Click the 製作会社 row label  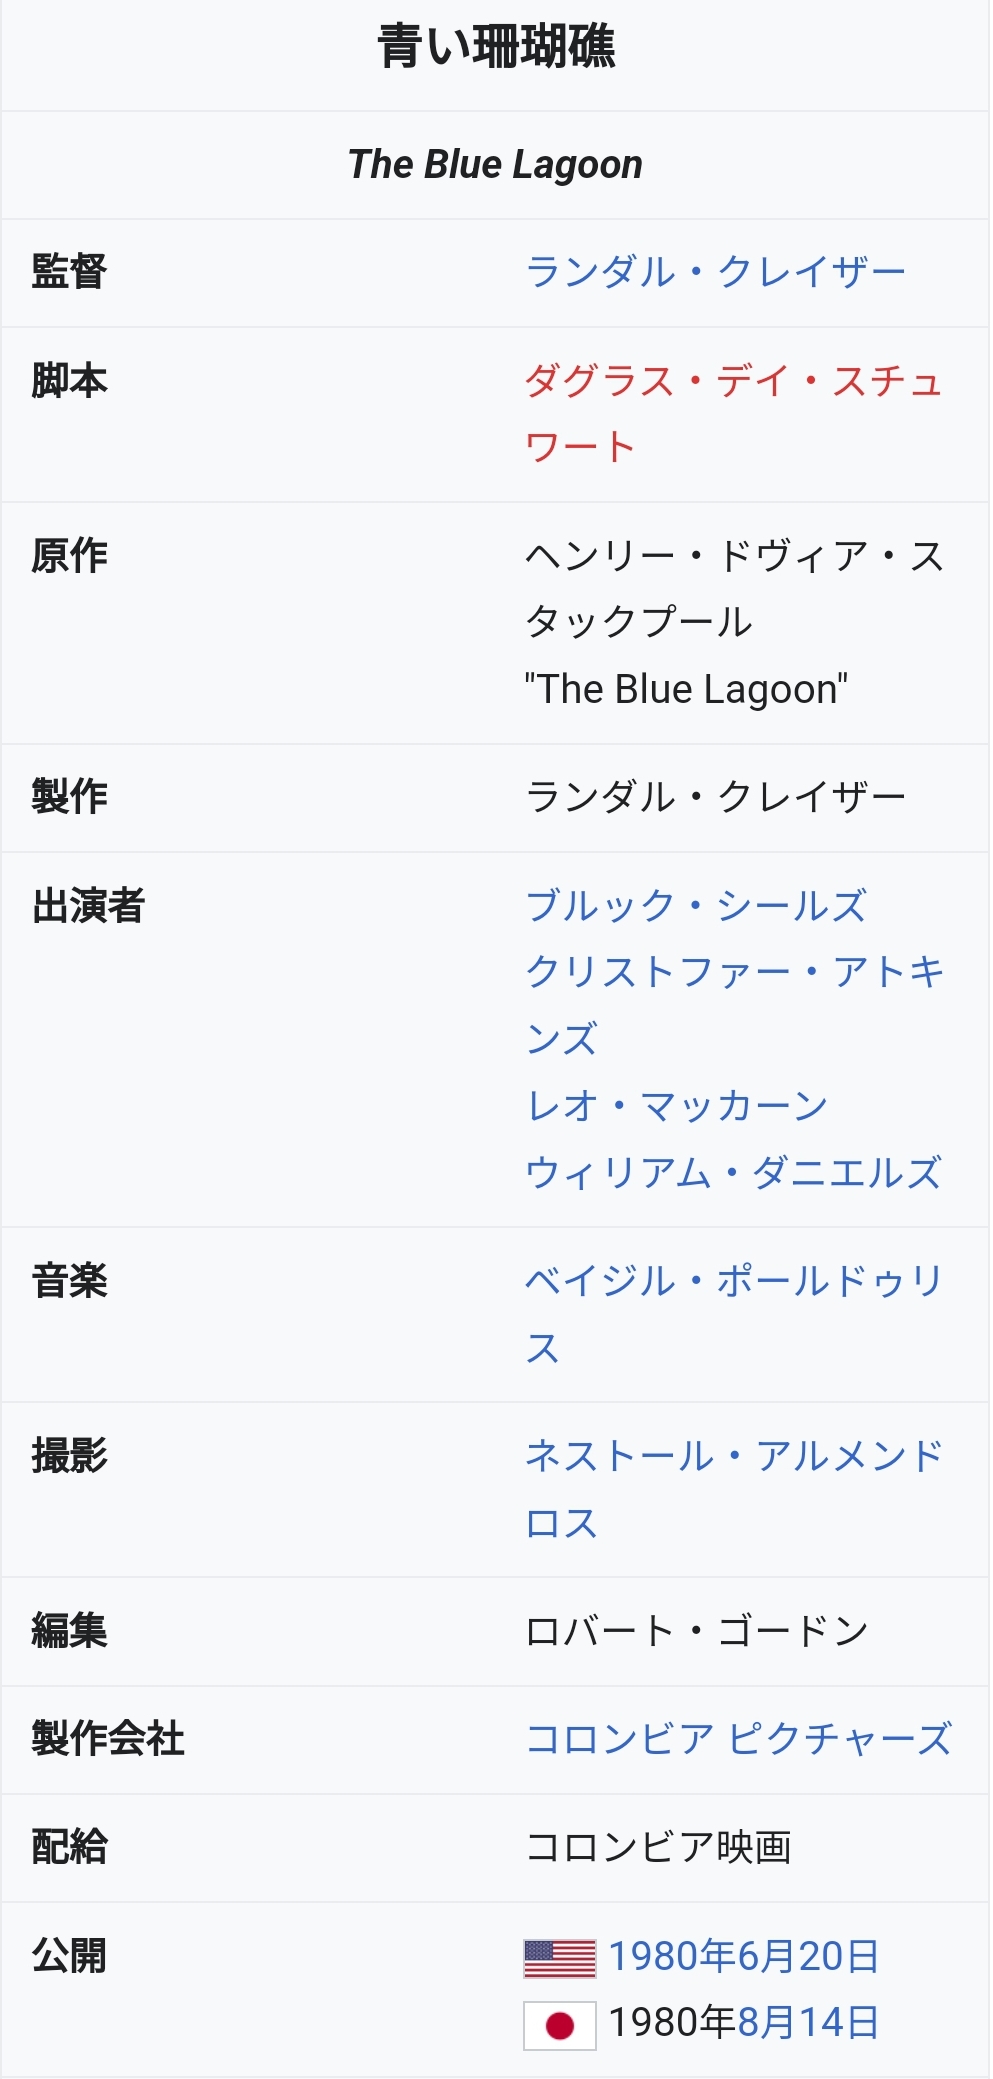(108, 1739)
